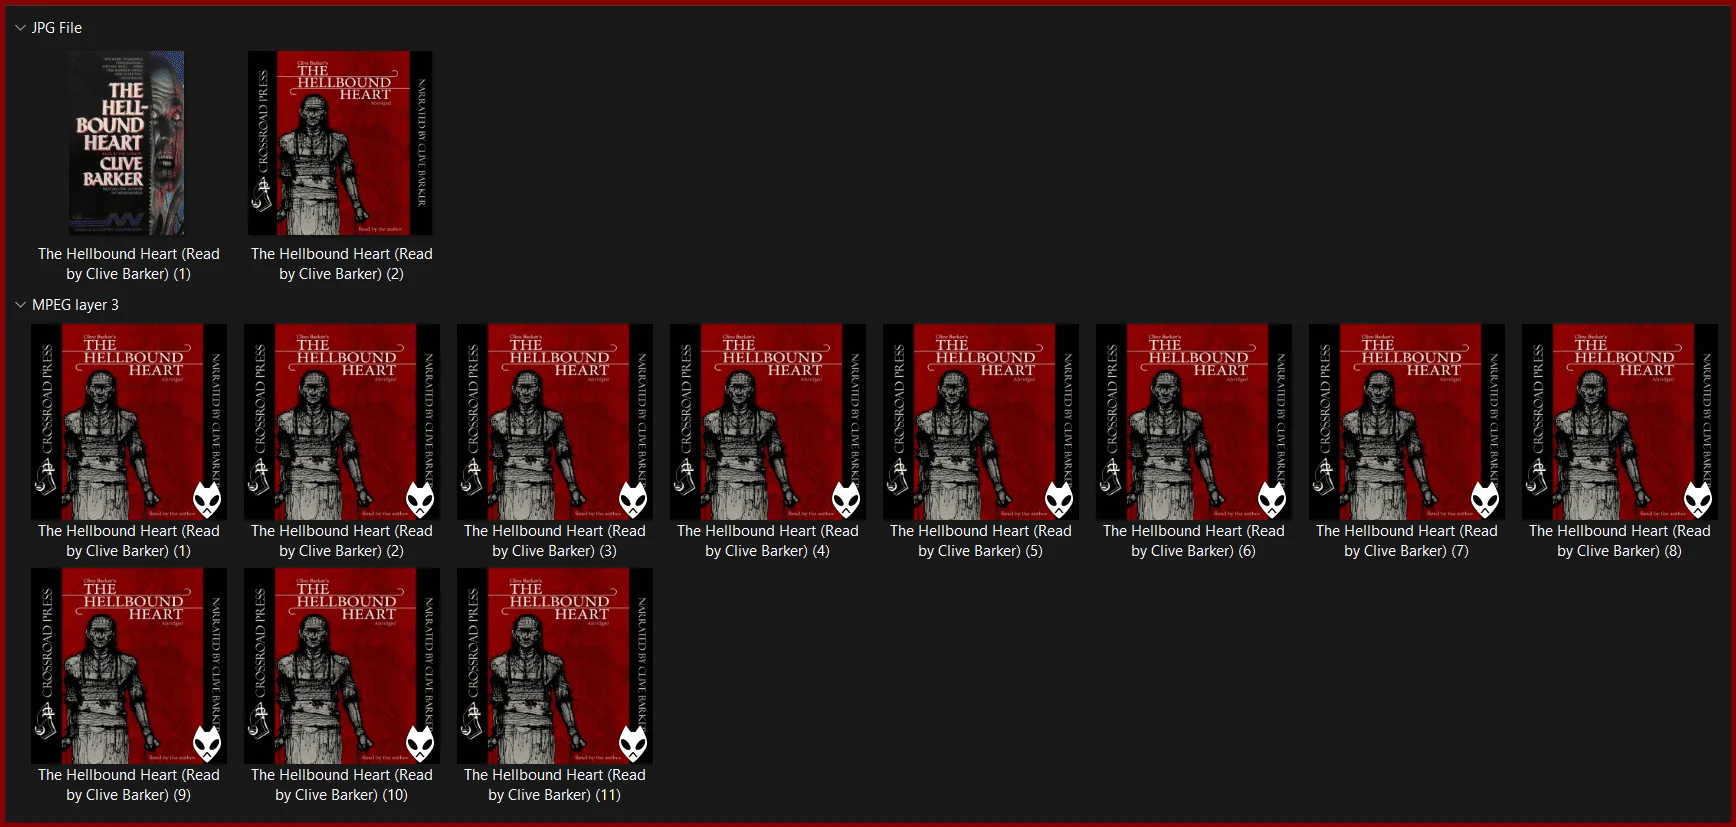
Task: Click MP3 file name ending in (6)
Action: [x=1194, y=541]
